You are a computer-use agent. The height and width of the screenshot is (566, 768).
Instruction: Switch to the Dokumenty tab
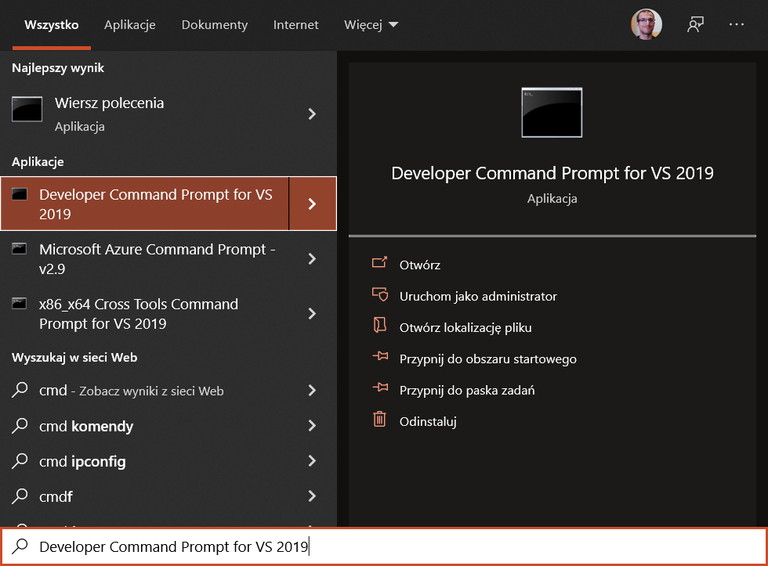point(214,25)
